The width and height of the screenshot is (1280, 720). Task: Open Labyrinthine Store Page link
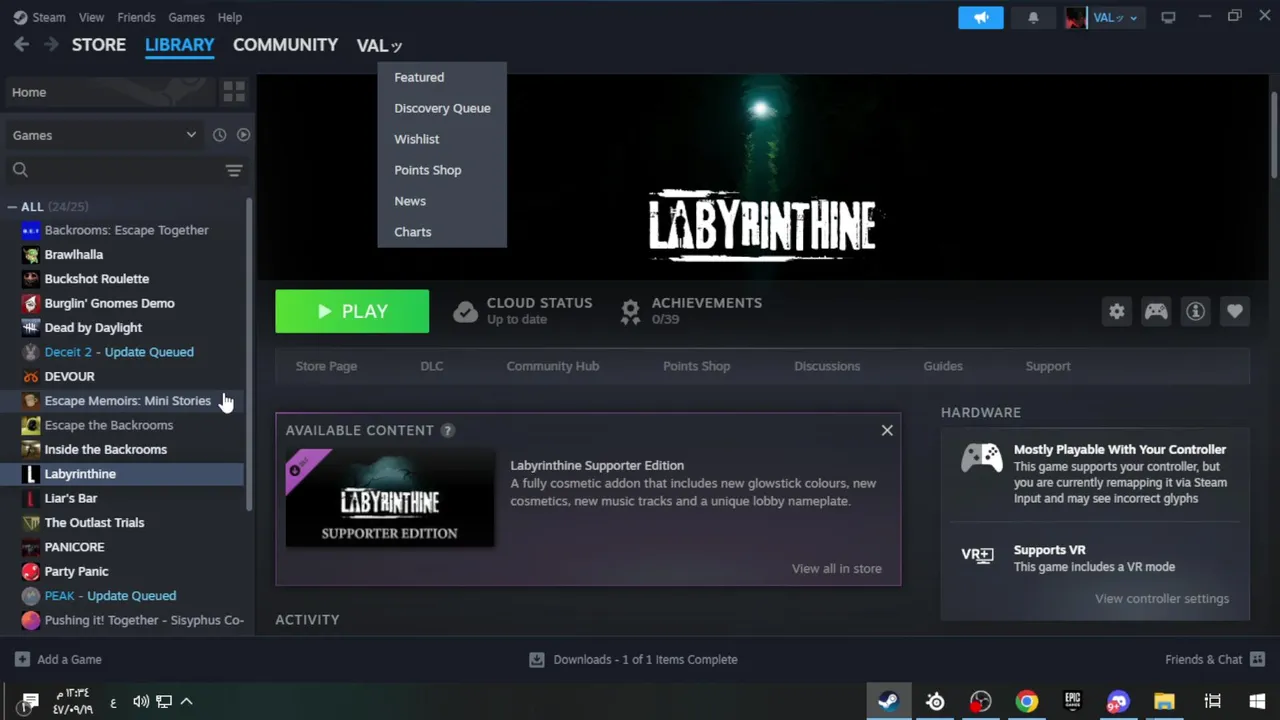(x=326, y=366)
